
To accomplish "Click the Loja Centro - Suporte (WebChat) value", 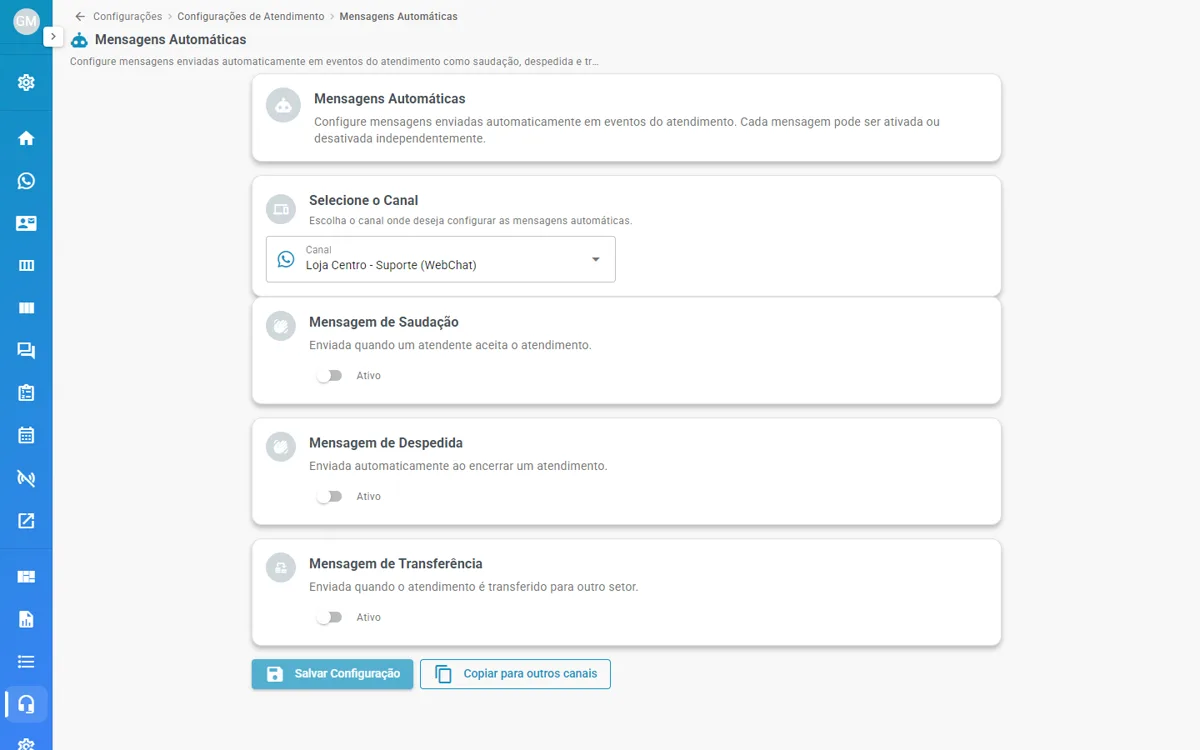I will [x=391, y=266].
